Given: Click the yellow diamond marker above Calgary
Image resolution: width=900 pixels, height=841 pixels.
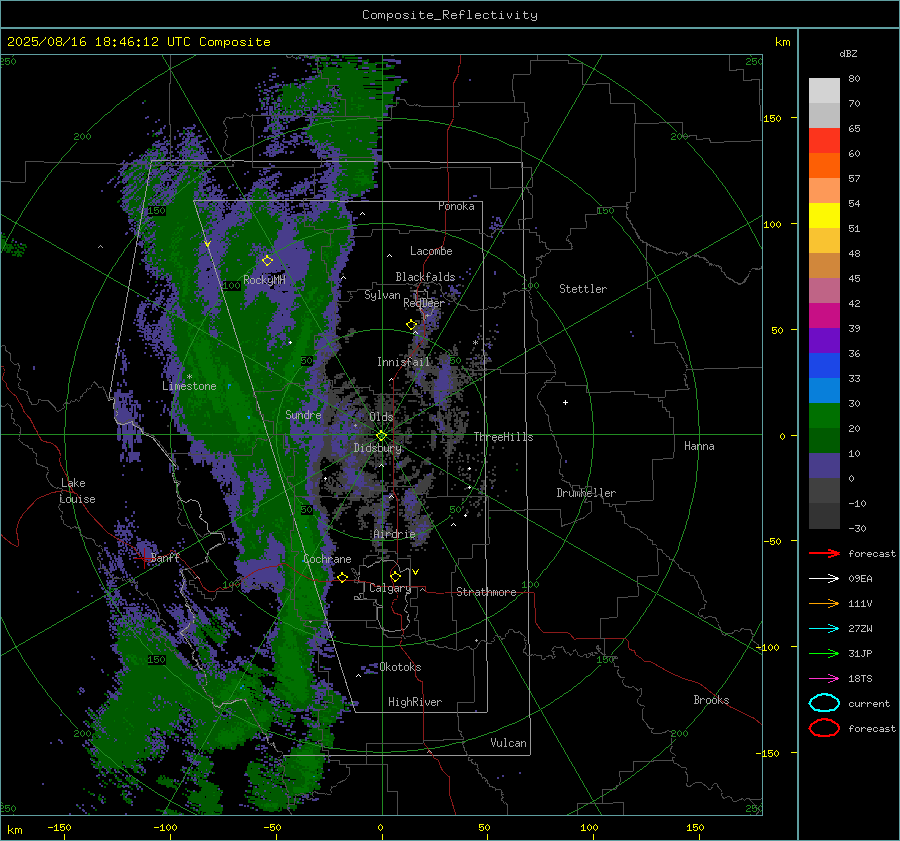Looking at the screenshot, I should [x=395, y=576].
